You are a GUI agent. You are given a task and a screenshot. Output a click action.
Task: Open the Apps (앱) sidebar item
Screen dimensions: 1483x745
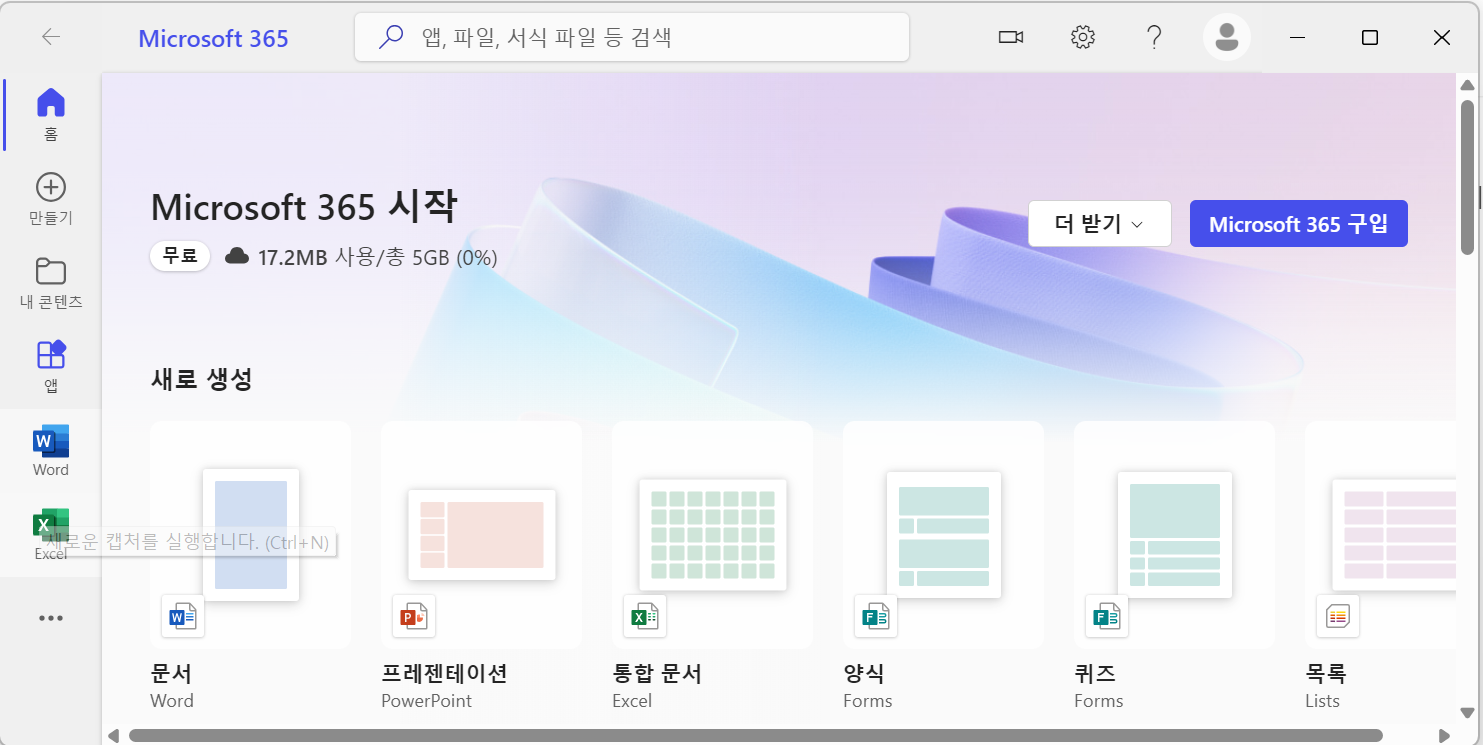[x=50, y=366]
